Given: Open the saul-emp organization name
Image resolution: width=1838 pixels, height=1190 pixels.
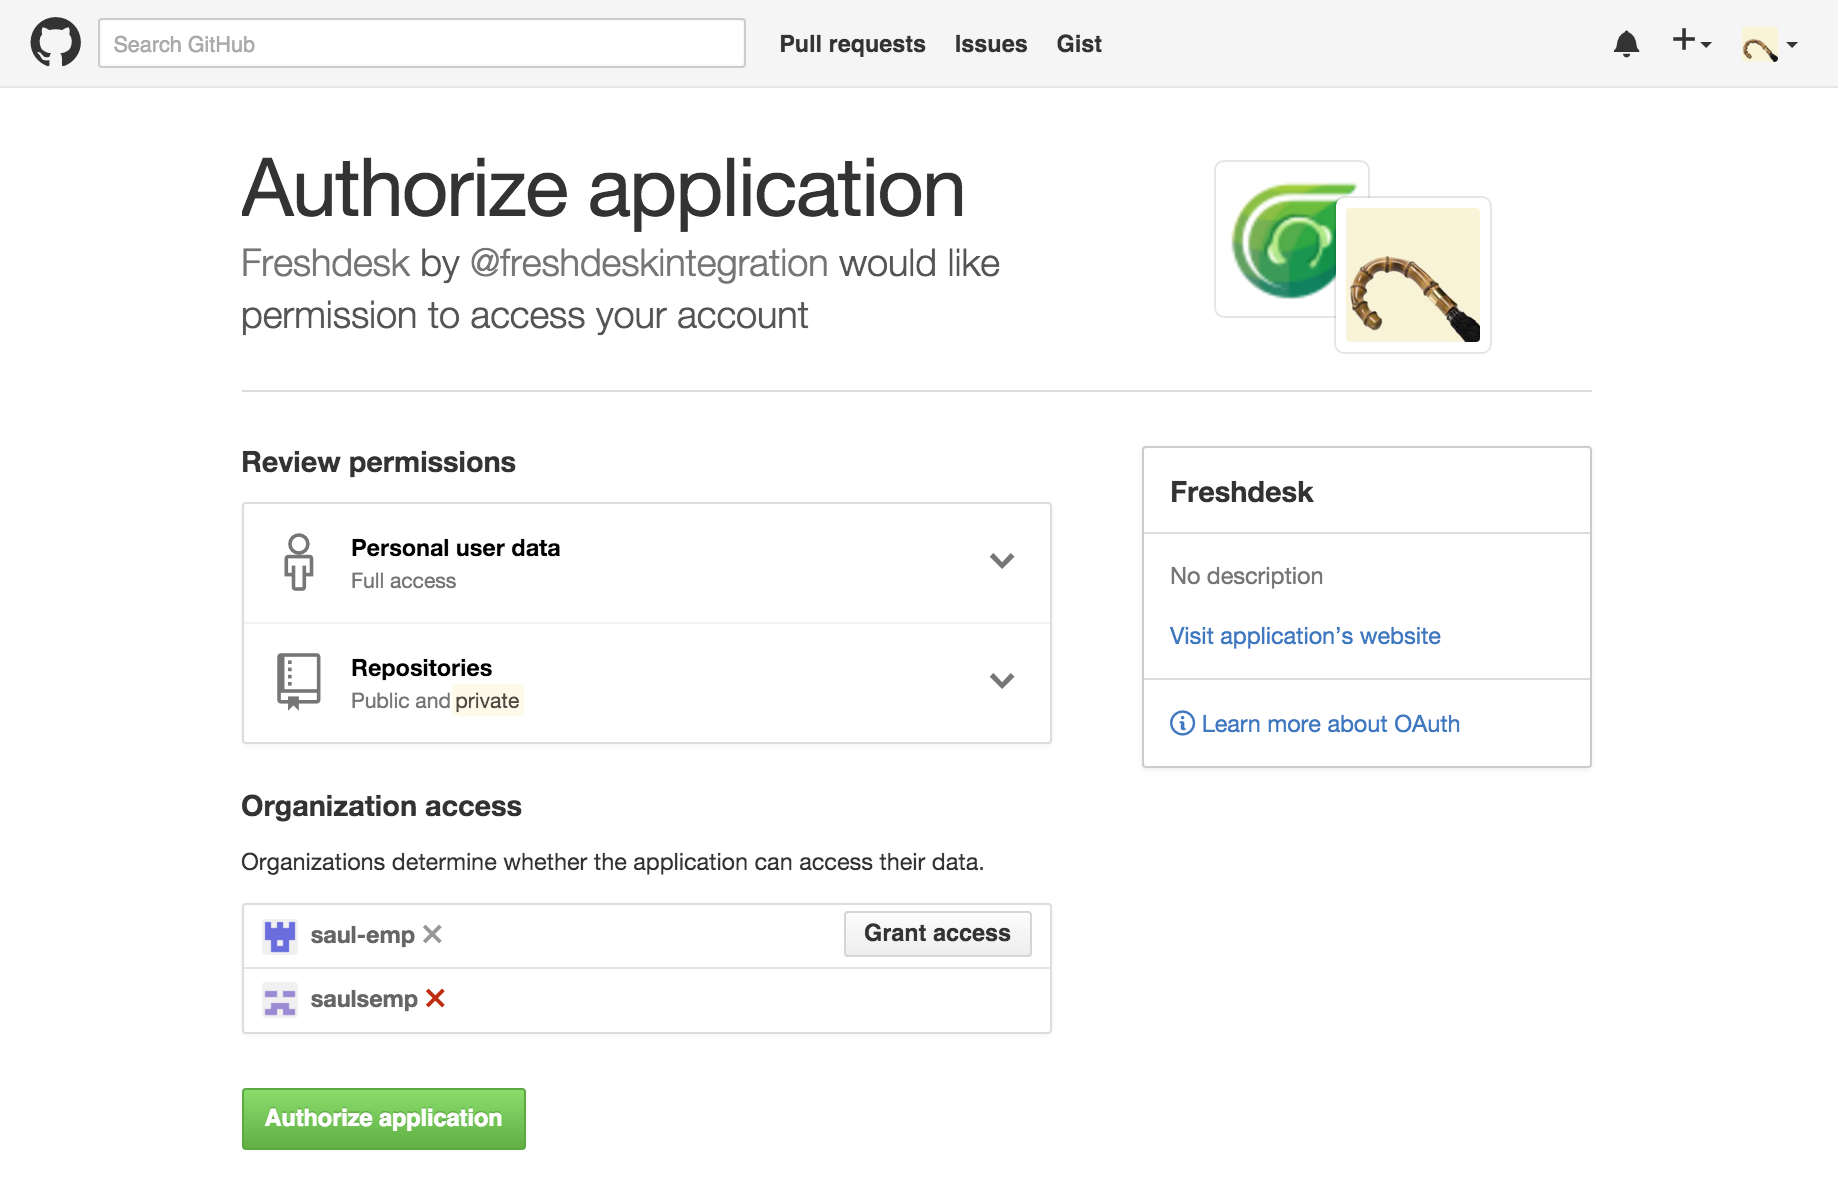Looking at the screenshot, I should (x=362, y=935).
